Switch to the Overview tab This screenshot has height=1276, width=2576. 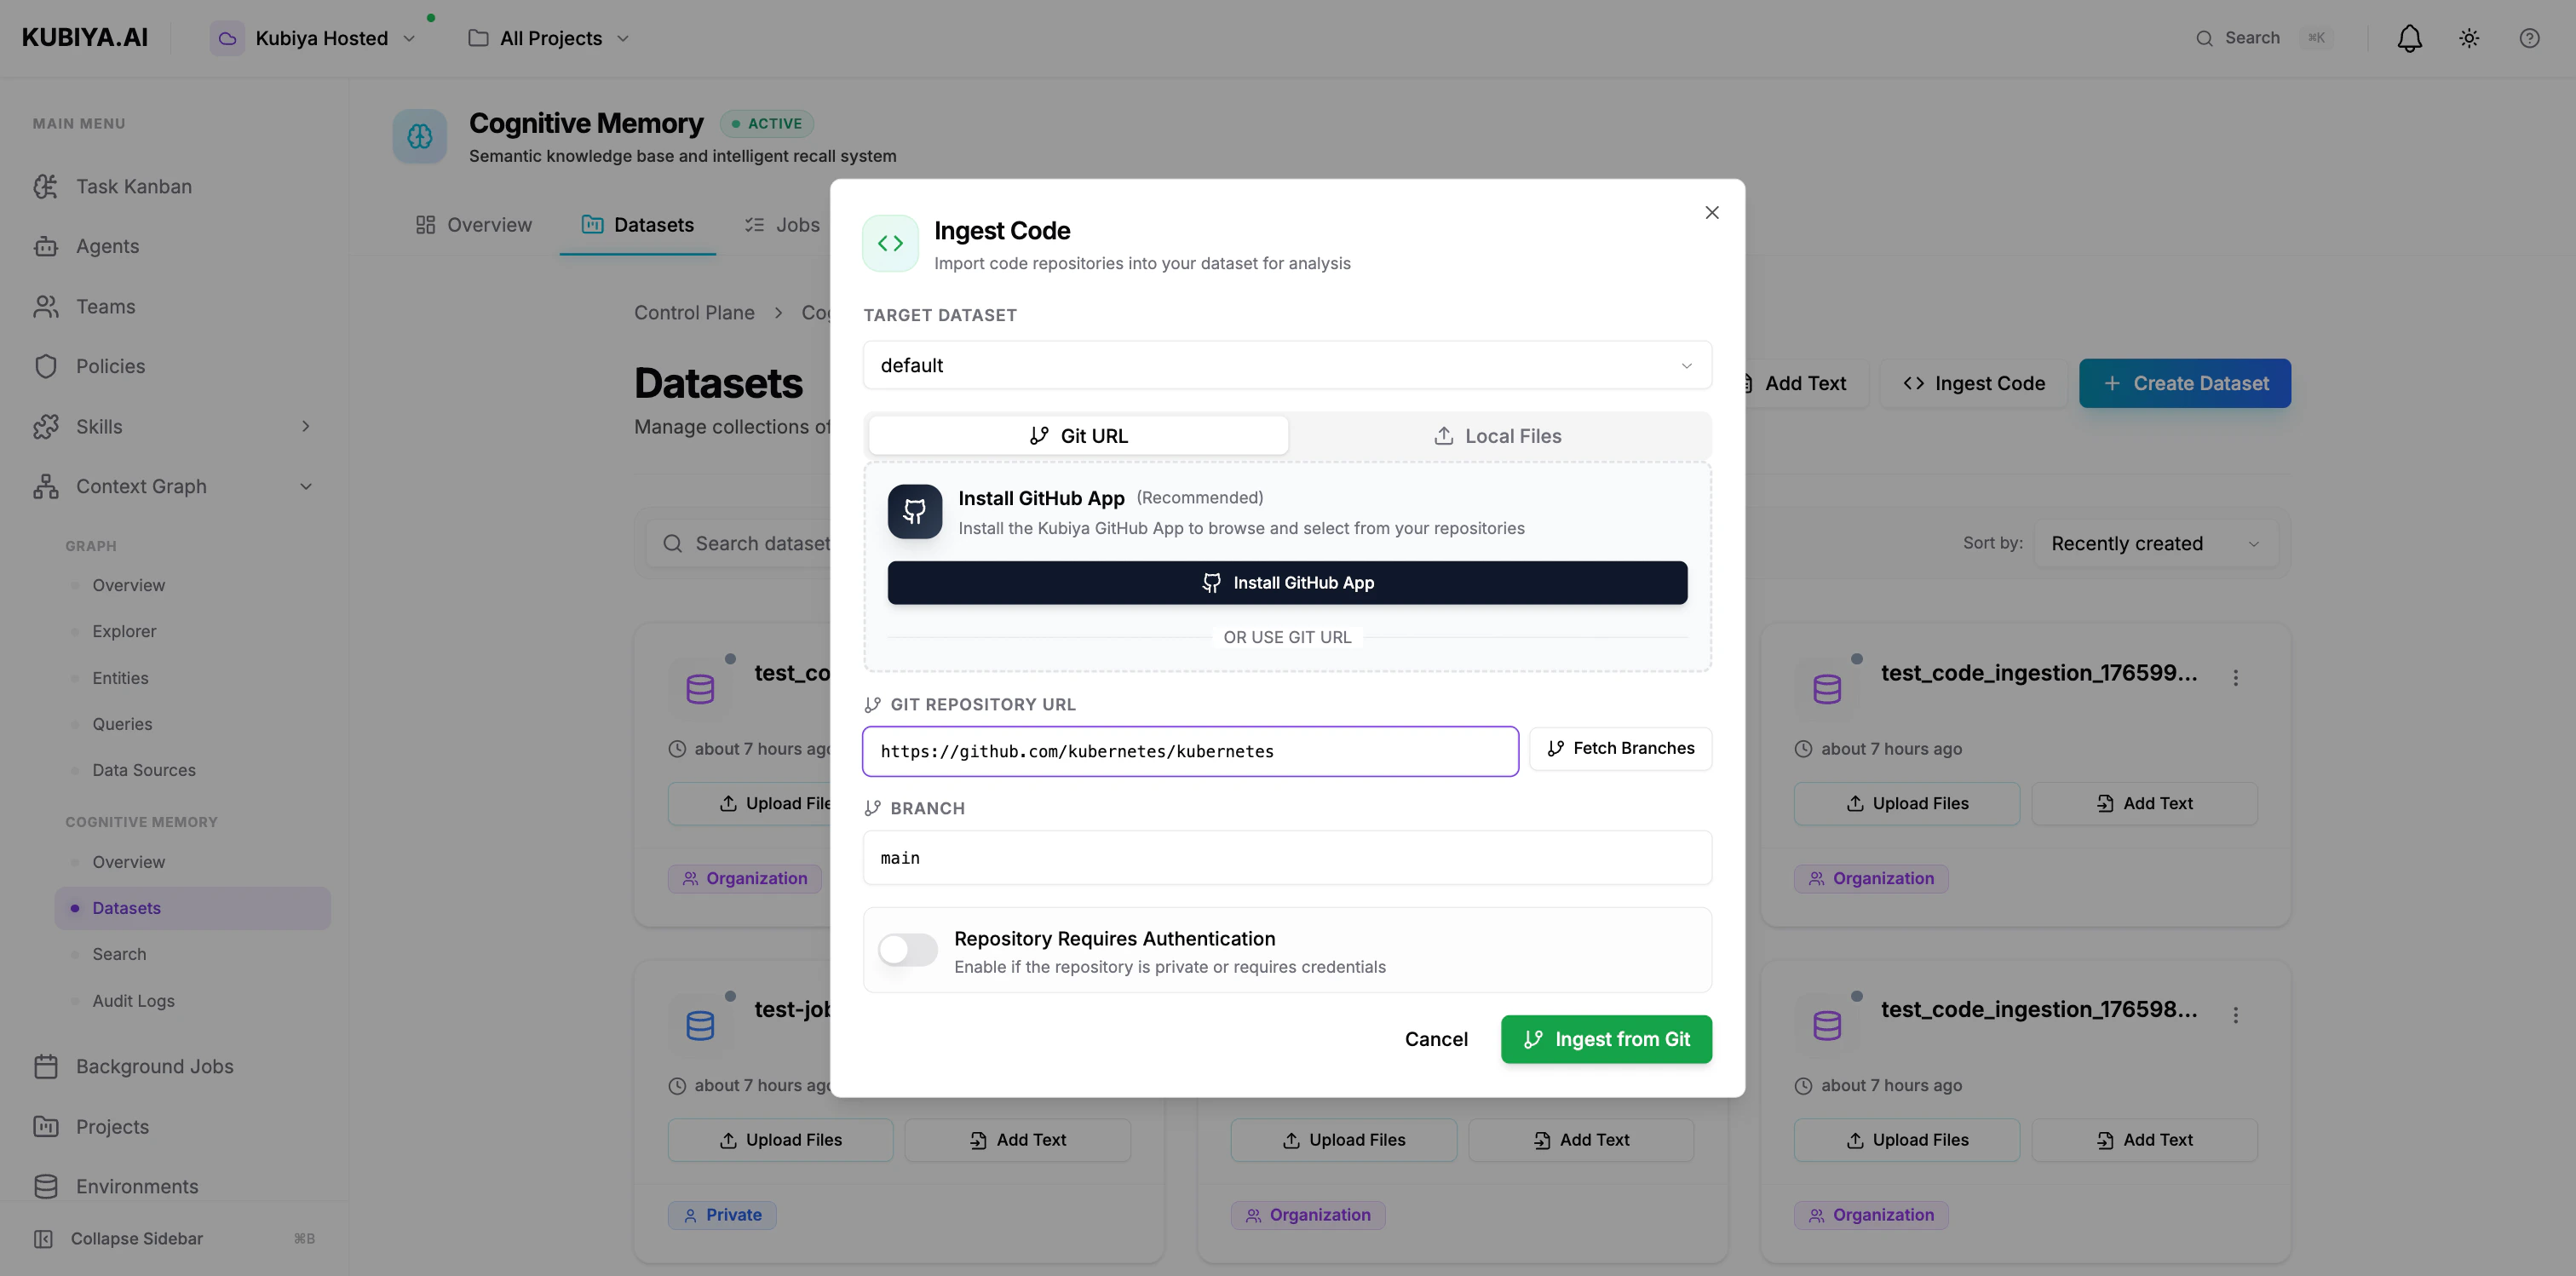click(x=474, y=225)
